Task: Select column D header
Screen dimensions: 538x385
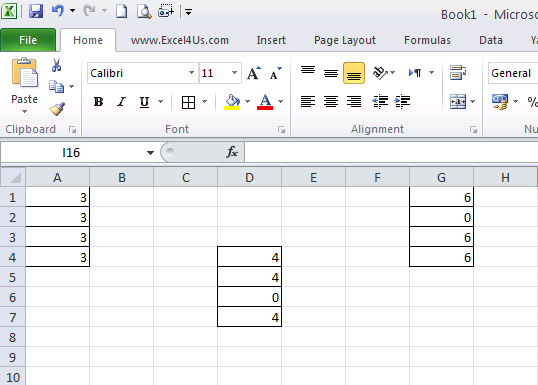Action: [x=249, y=177]
